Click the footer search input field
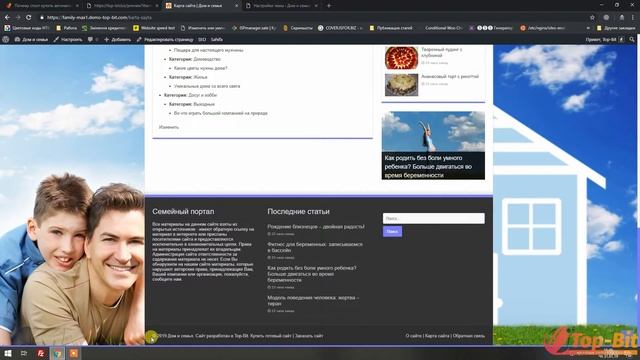This screenshot has width=640, height=360. click(433, 218)
